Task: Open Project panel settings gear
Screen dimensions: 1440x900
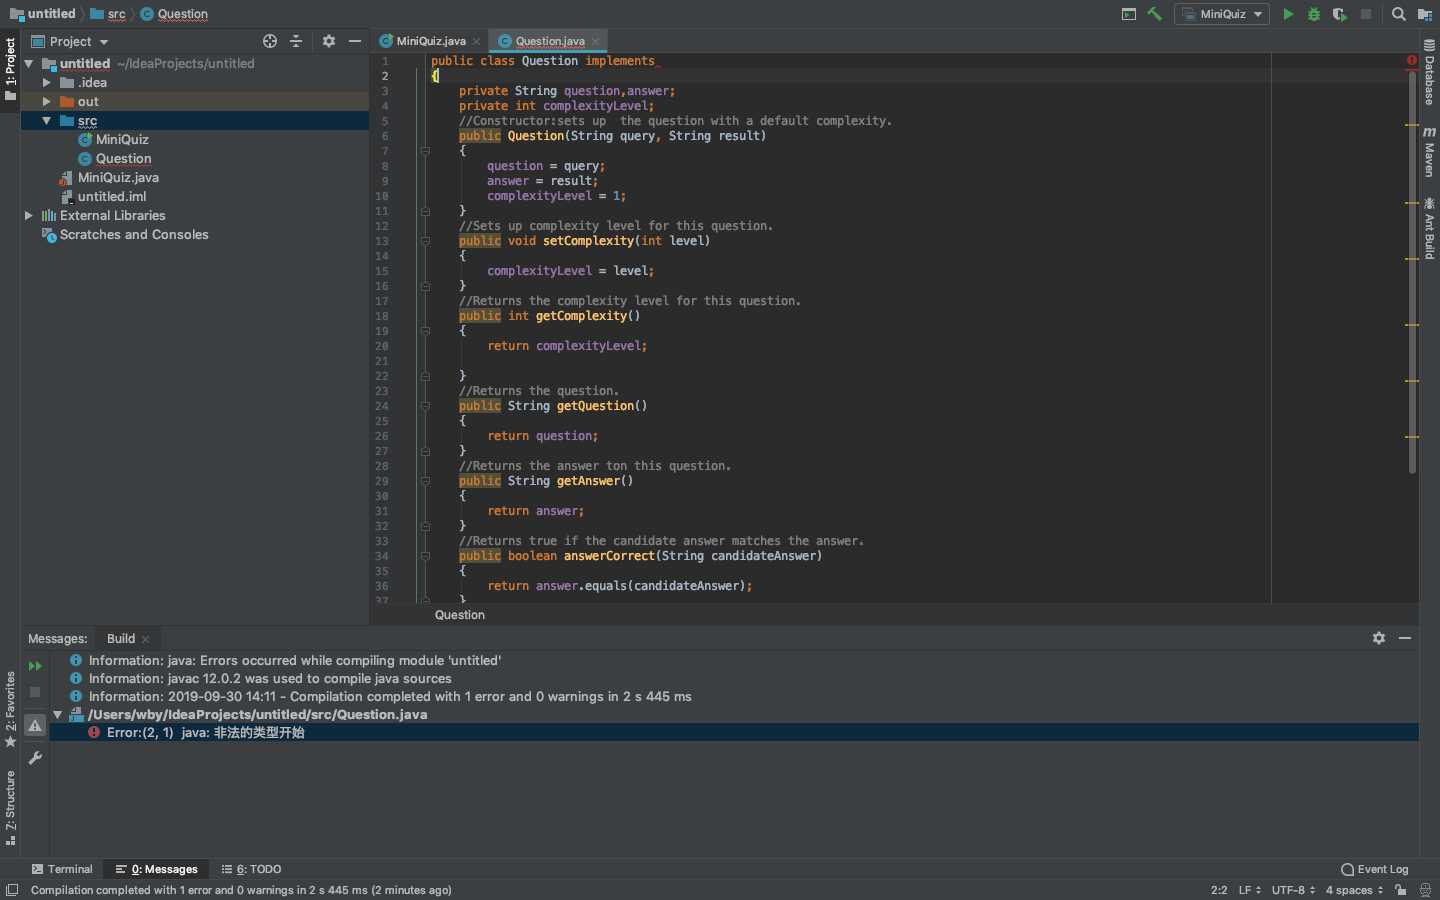Action: (x=329, y=41)
